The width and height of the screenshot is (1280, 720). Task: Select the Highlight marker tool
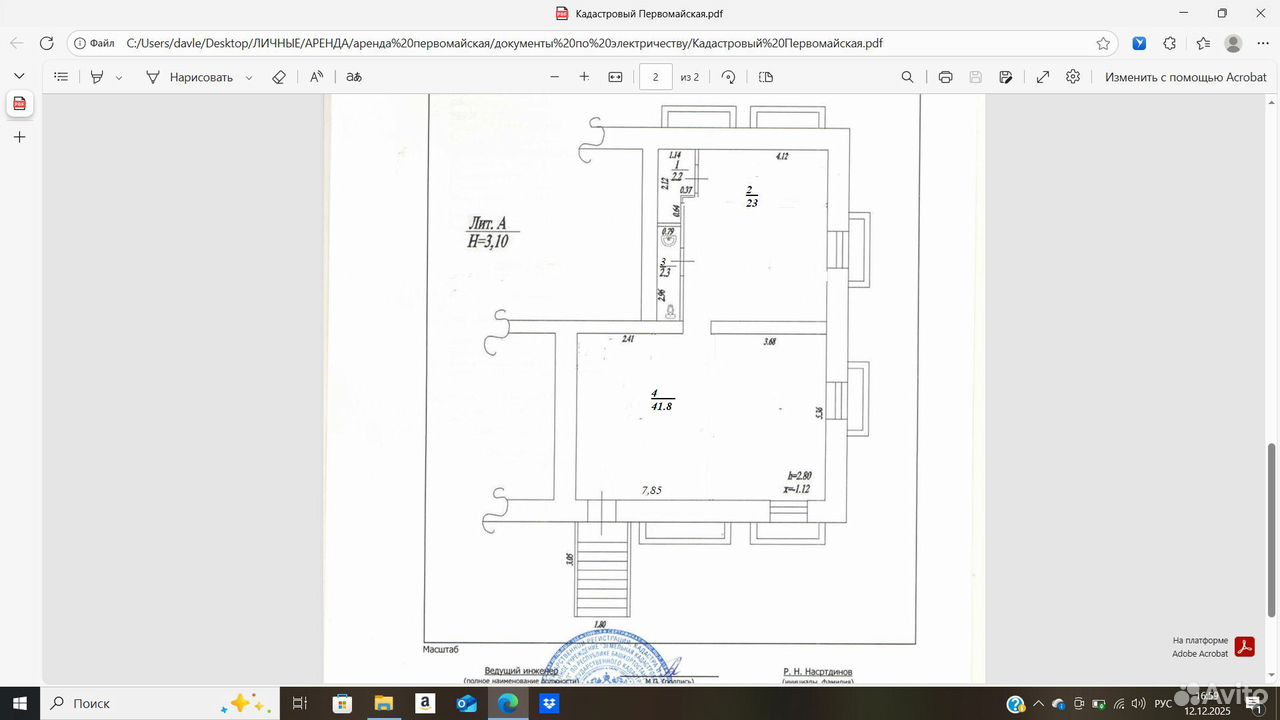point(97,77)
